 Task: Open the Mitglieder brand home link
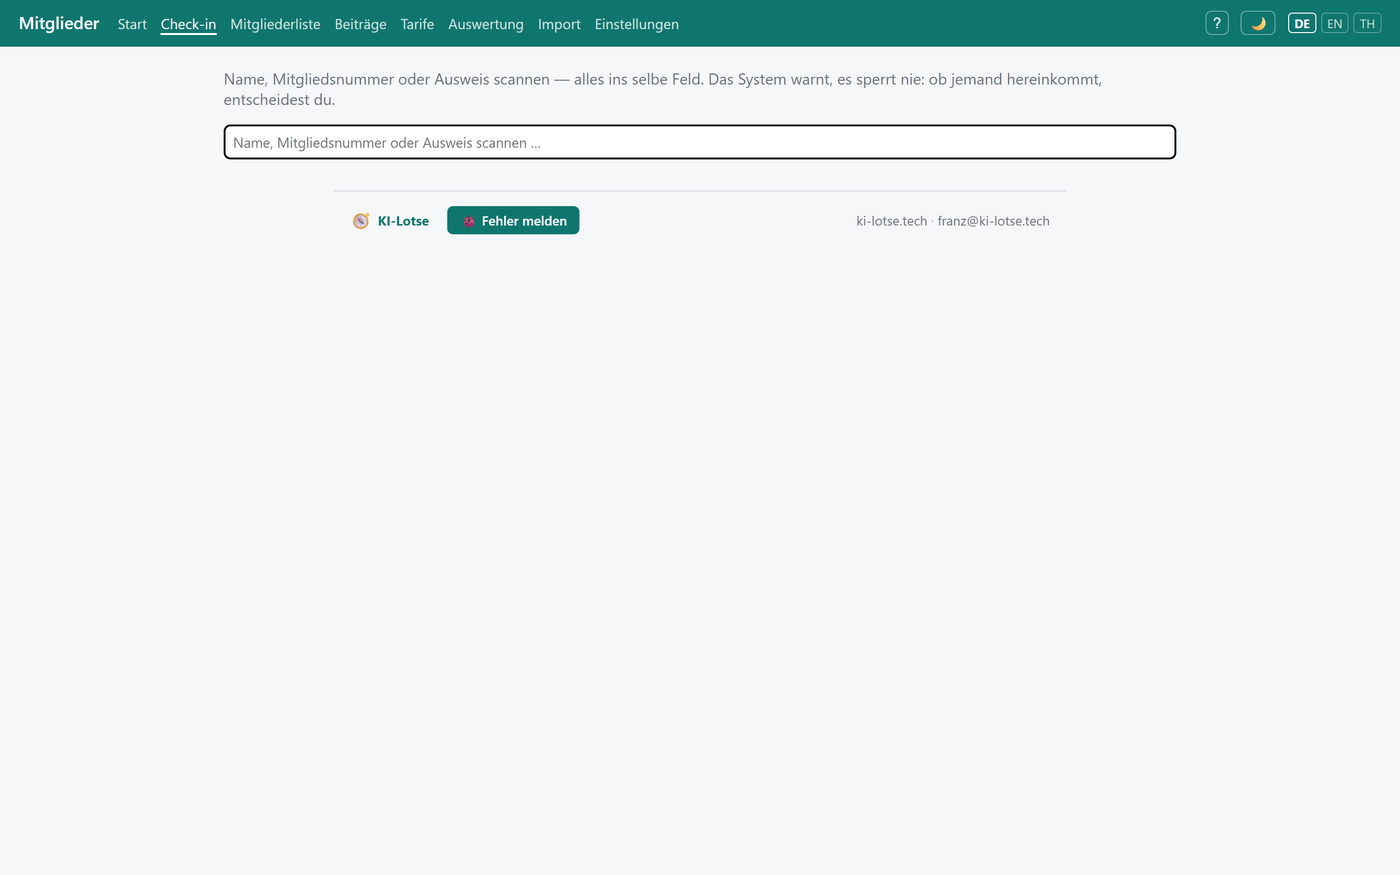(59, 23)
